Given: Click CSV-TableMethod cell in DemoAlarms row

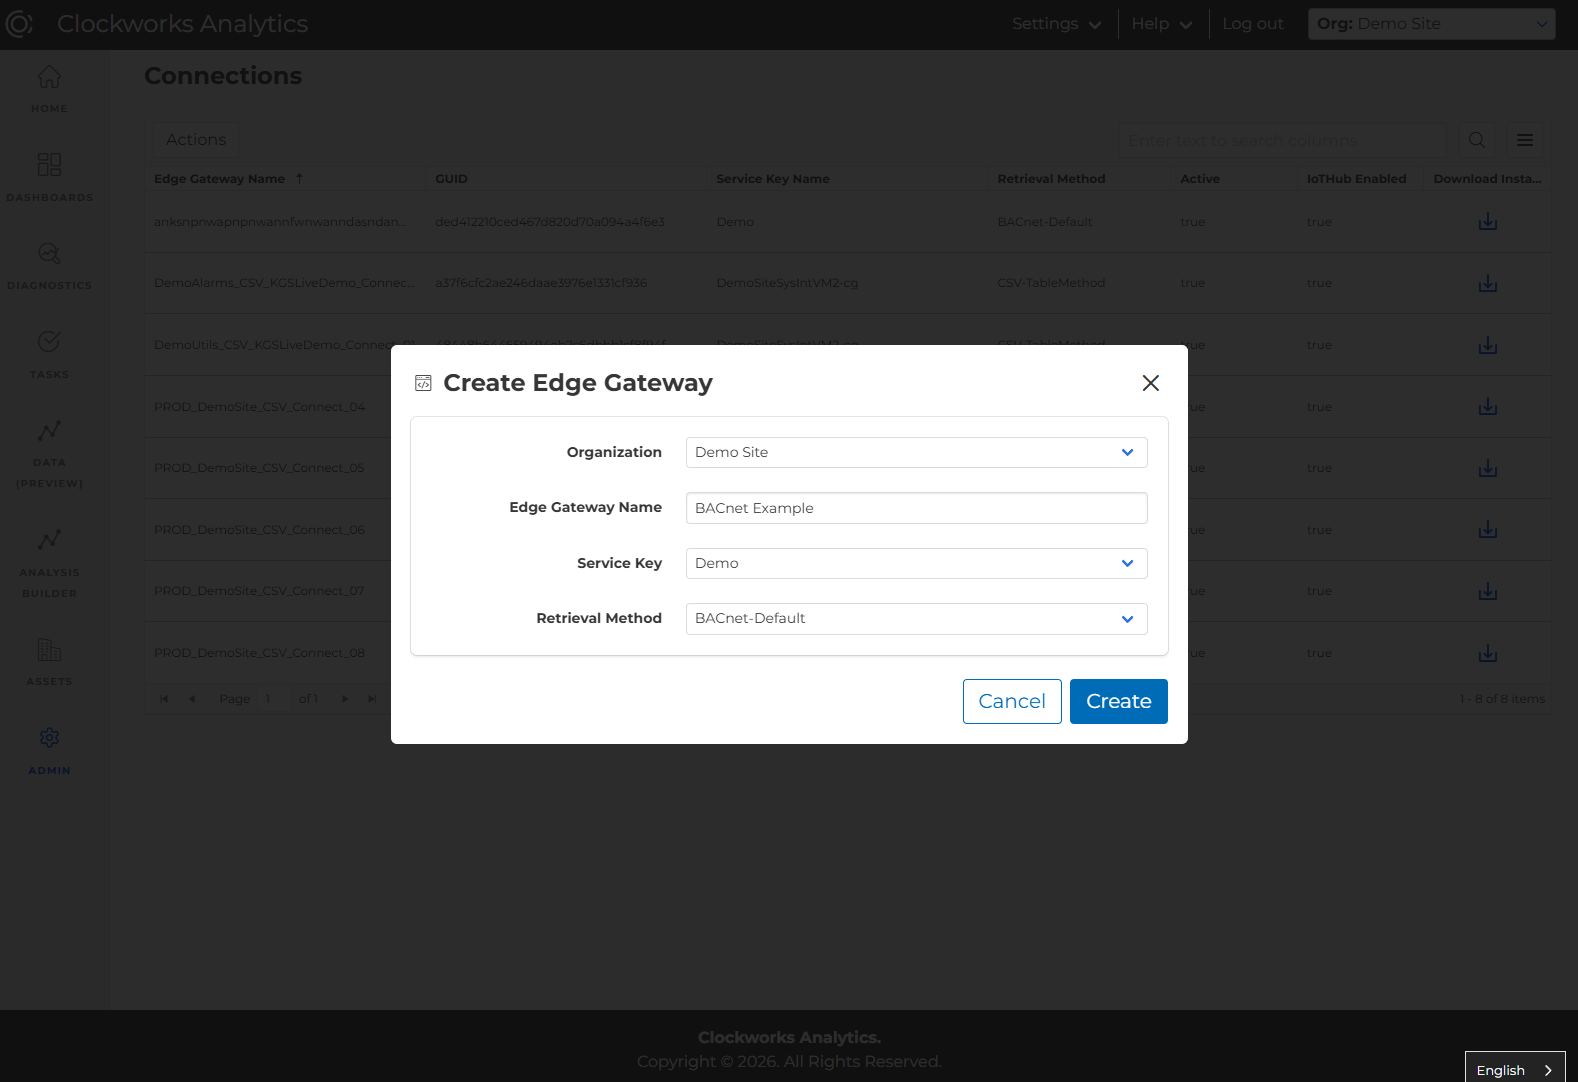Looking at the screenshot, I should (x=1051, y=283).
